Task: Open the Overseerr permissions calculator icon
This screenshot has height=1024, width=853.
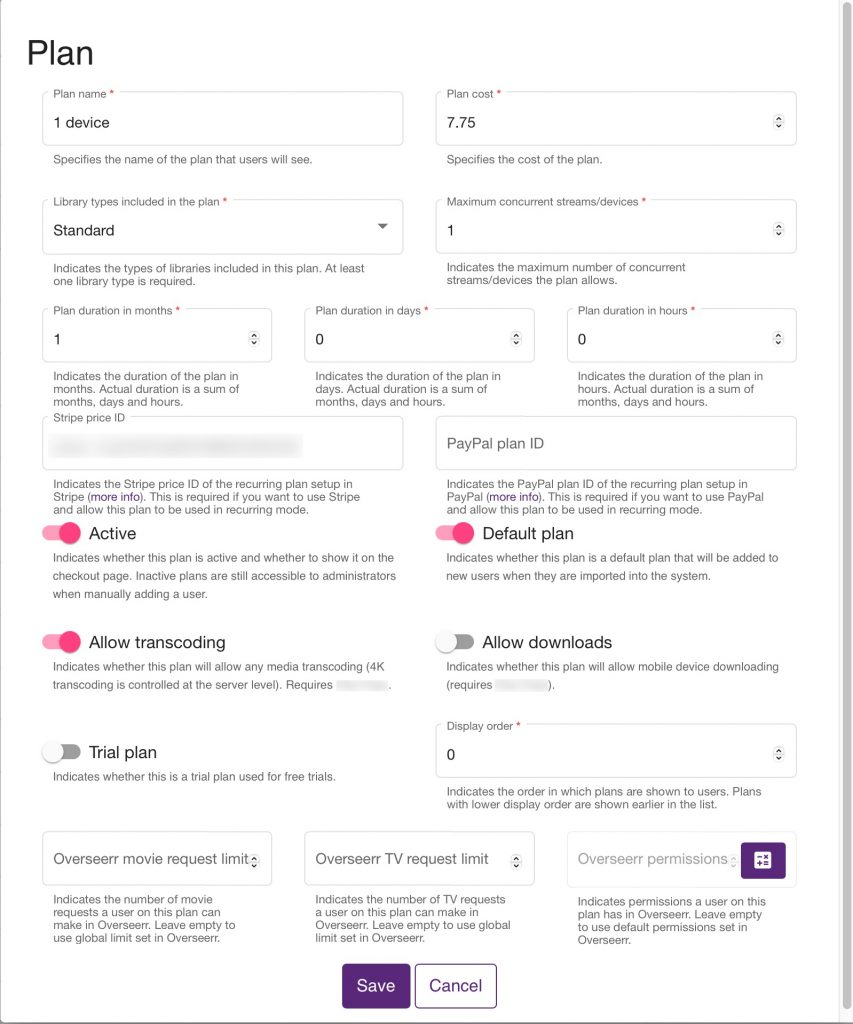Action: [x=763, y=860]
